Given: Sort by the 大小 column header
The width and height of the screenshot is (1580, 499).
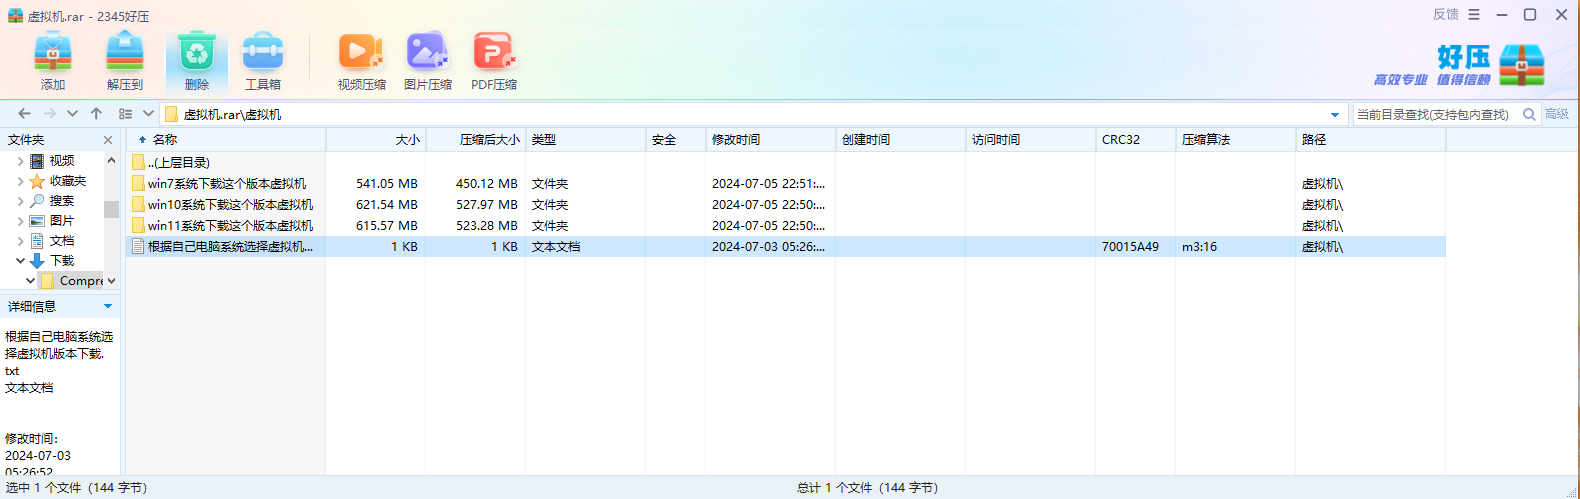Looking at the screenshot, I should [x=376, y=140].
